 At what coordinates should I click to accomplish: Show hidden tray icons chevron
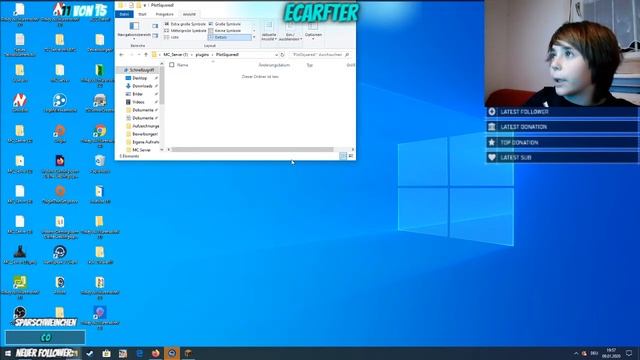pos(576,353)
